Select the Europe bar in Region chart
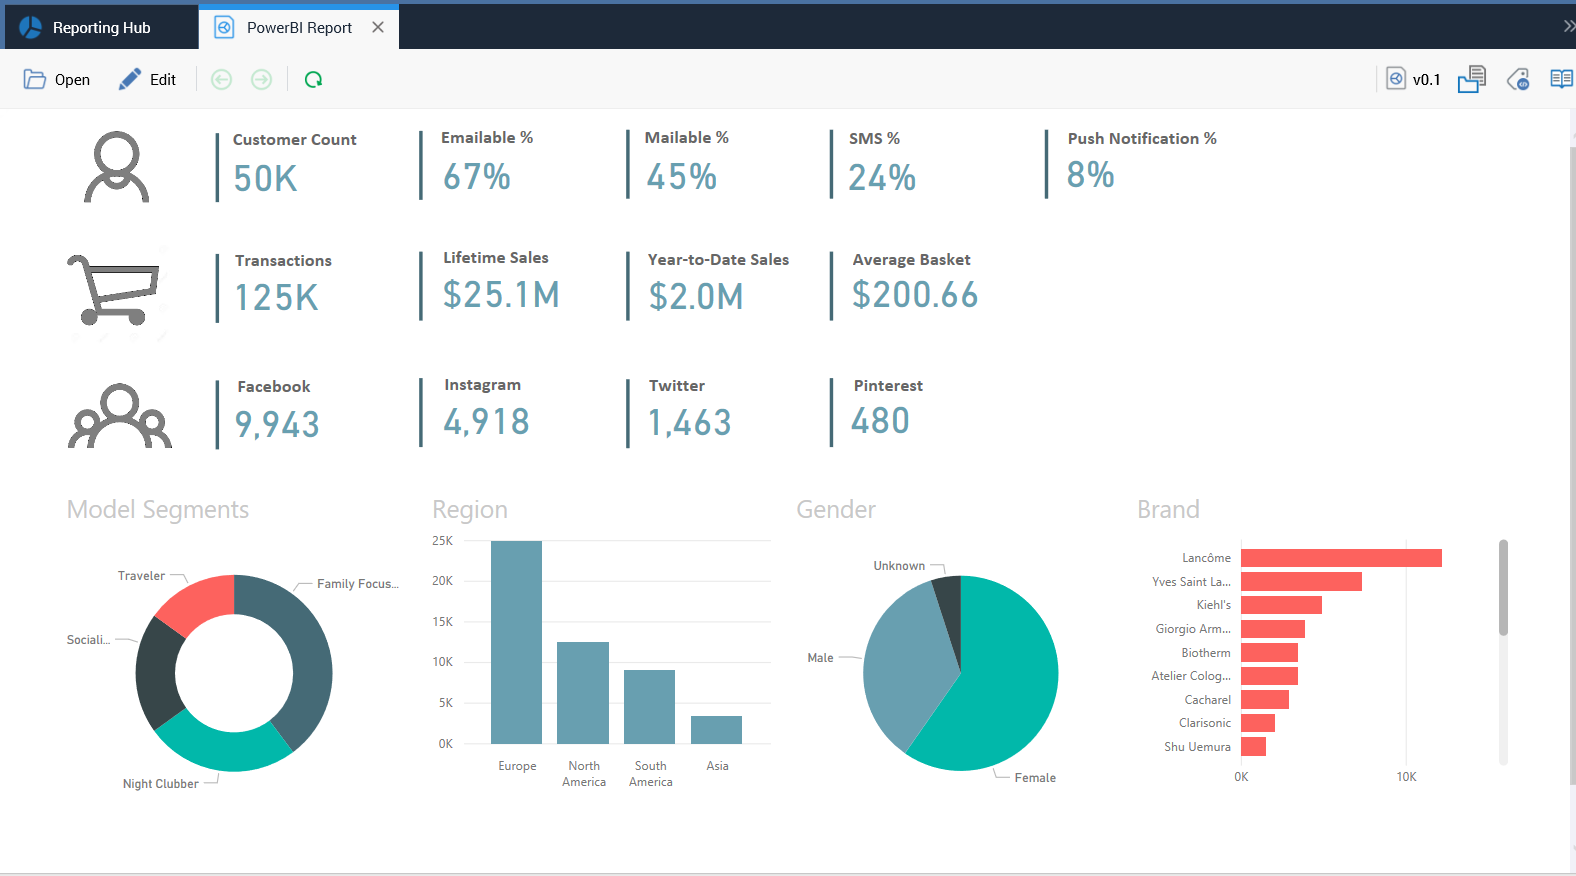This screenshot has height=876, width=1576. (516, 642)
